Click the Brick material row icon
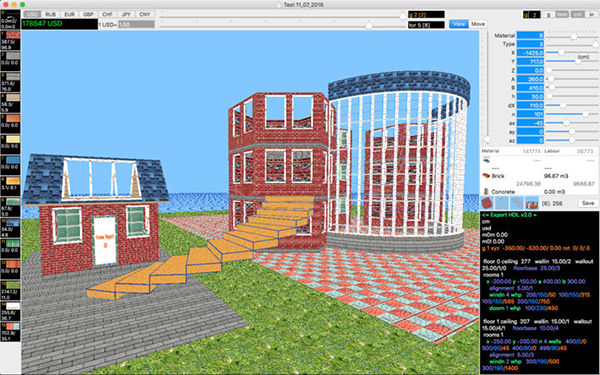 [x=486, y=176]
